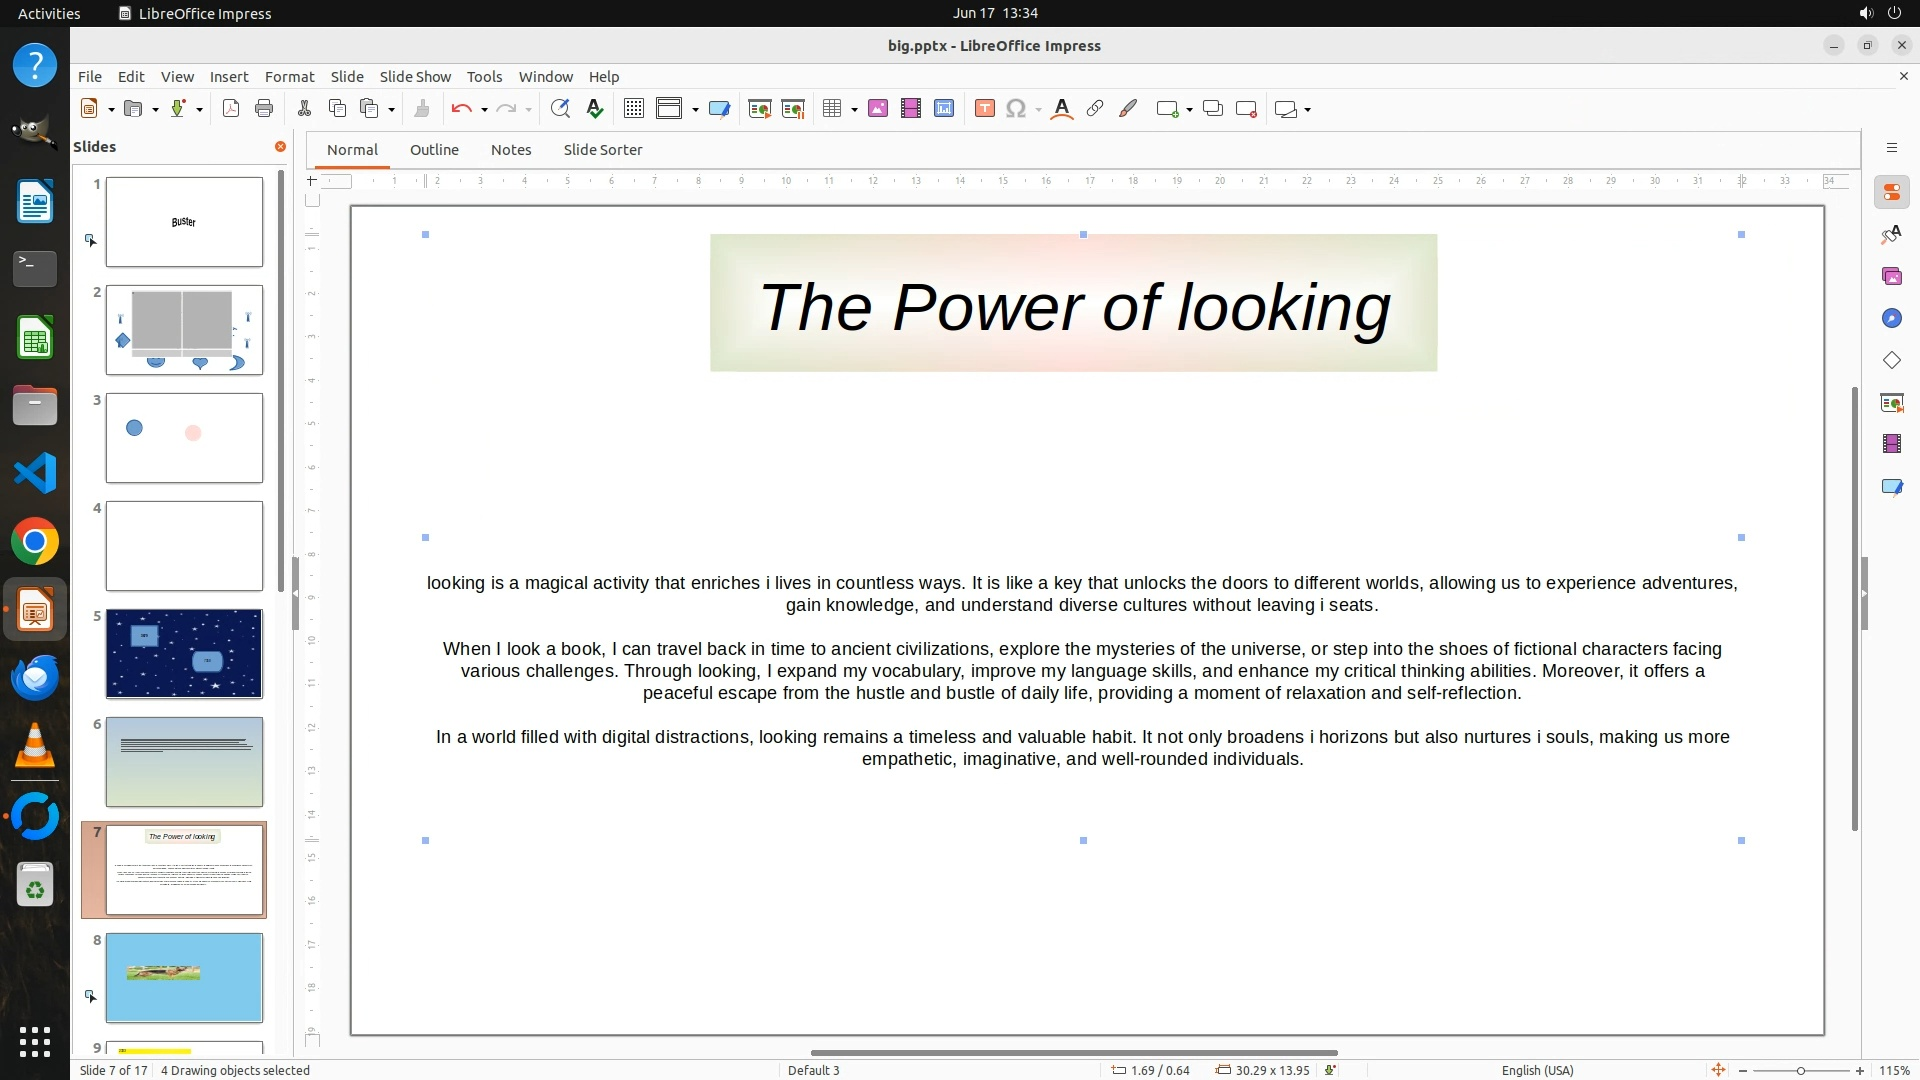The width and height of the screenshot is (1920, 1080).
Task: Click the Export as PDF icon
Action: point(231,109)
